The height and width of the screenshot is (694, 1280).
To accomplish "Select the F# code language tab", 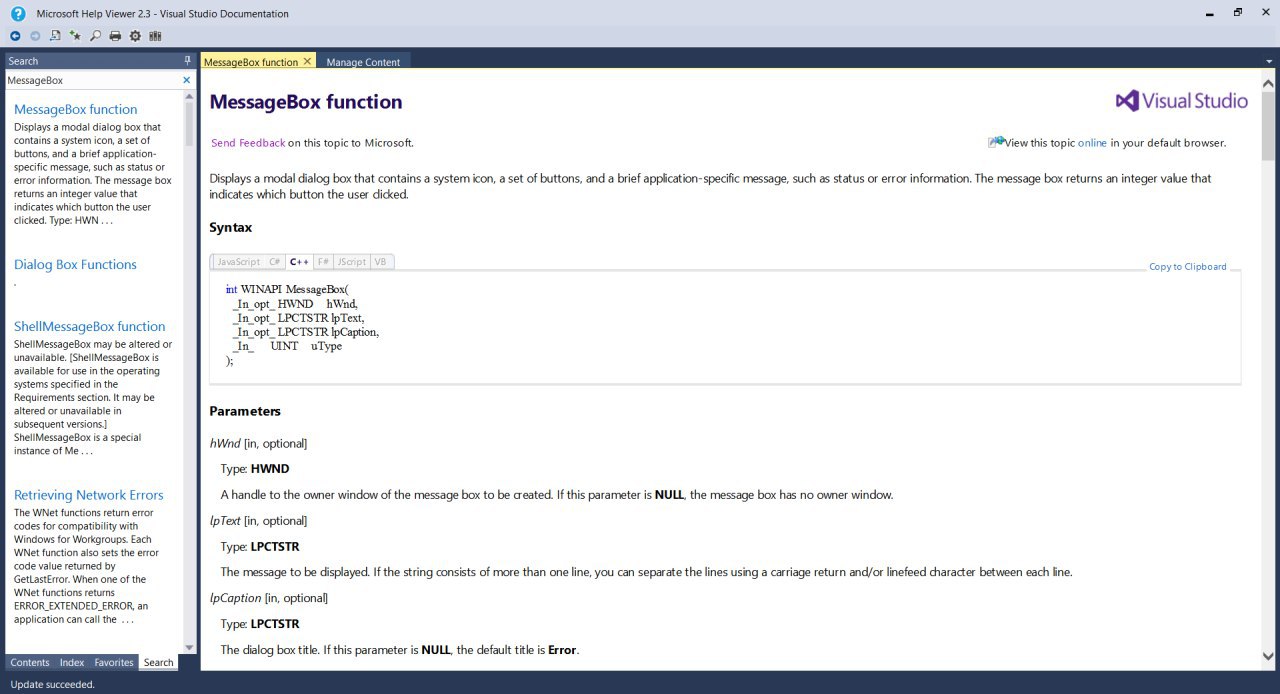I will click(x=323, y=261).
